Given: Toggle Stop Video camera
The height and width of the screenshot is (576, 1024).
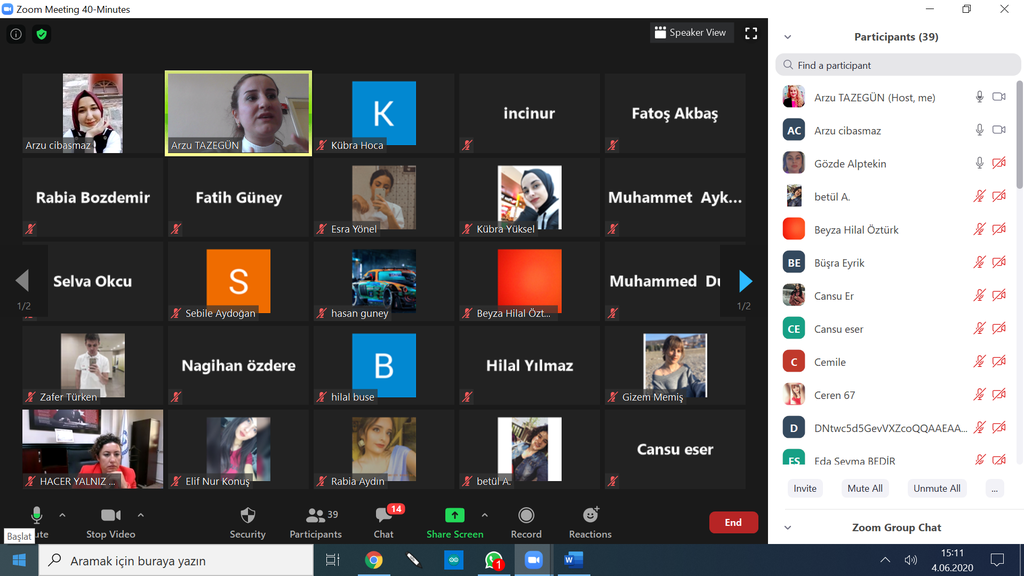Looking at the screenshot, I should tap(110, 516).
